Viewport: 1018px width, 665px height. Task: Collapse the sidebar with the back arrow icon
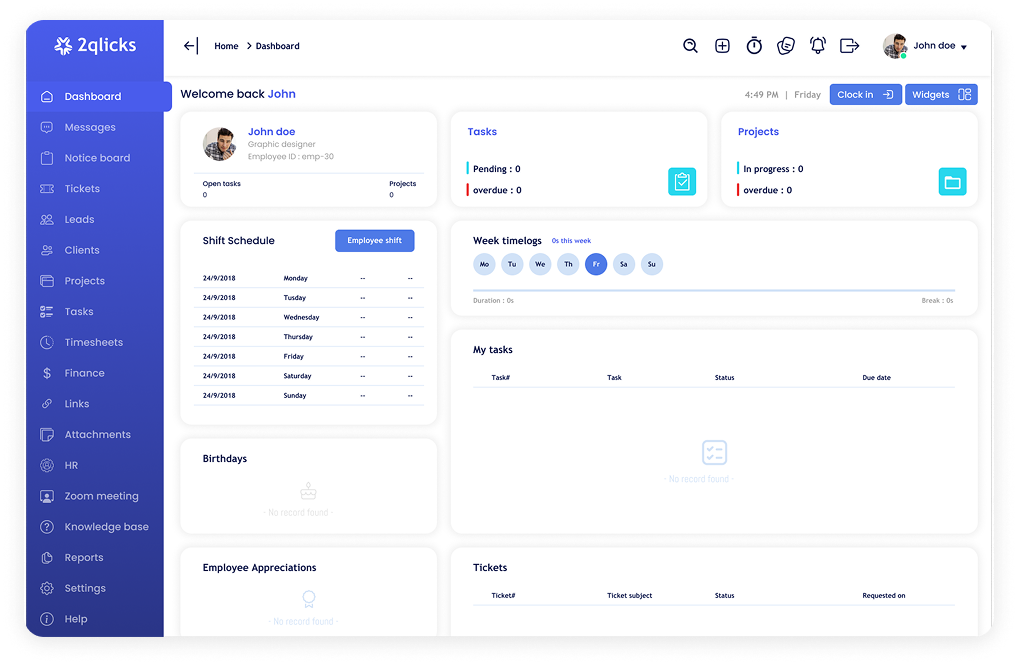(190, 45)
